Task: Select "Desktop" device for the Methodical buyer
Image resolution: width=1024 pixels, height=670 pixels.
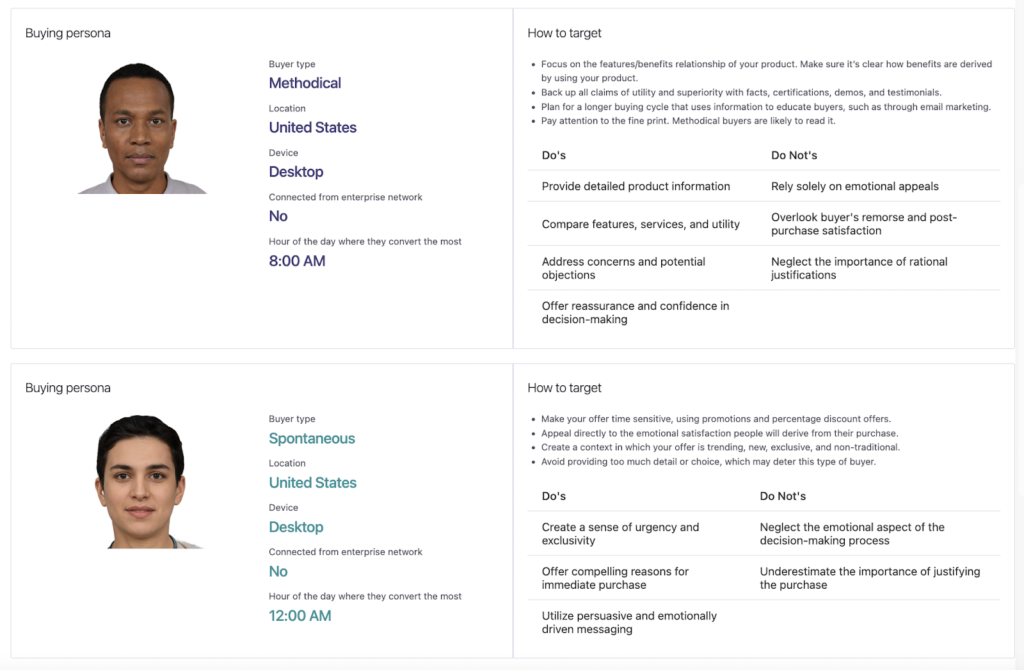Action: click(x=296, y=171)
